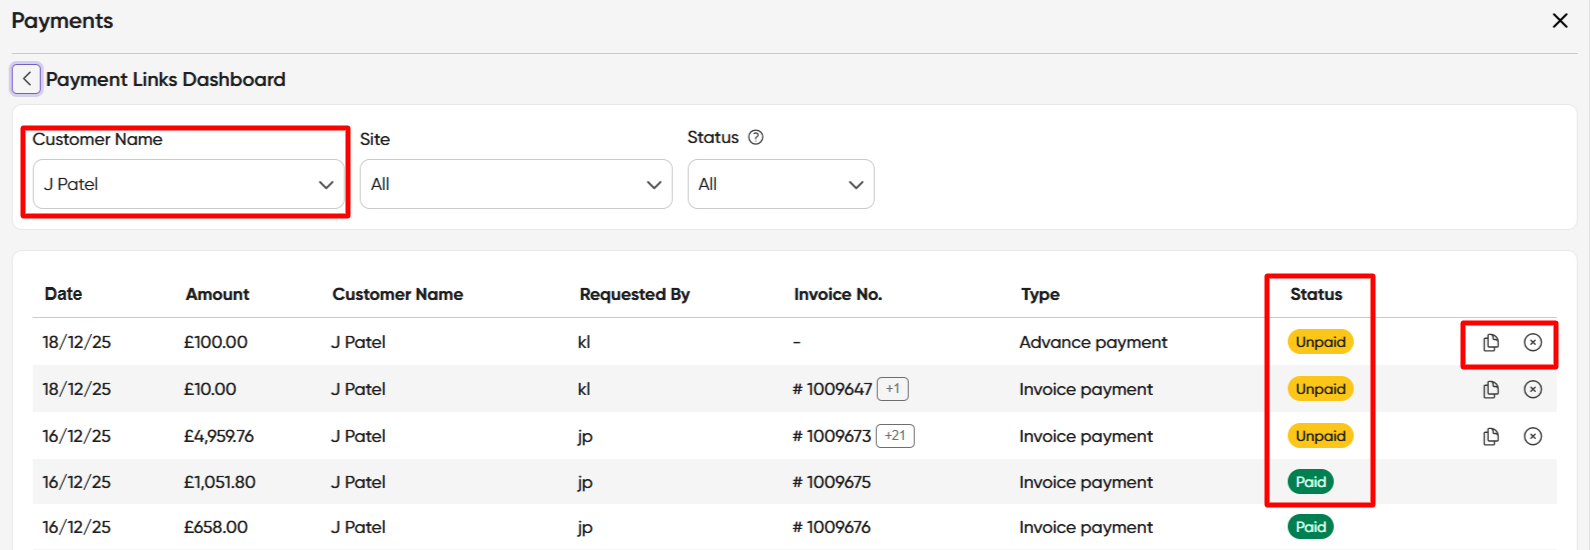Screen dimensions: 1590x550
Task: Open the Customer Name dropdown showing J Patel
Action: [188, 185]
